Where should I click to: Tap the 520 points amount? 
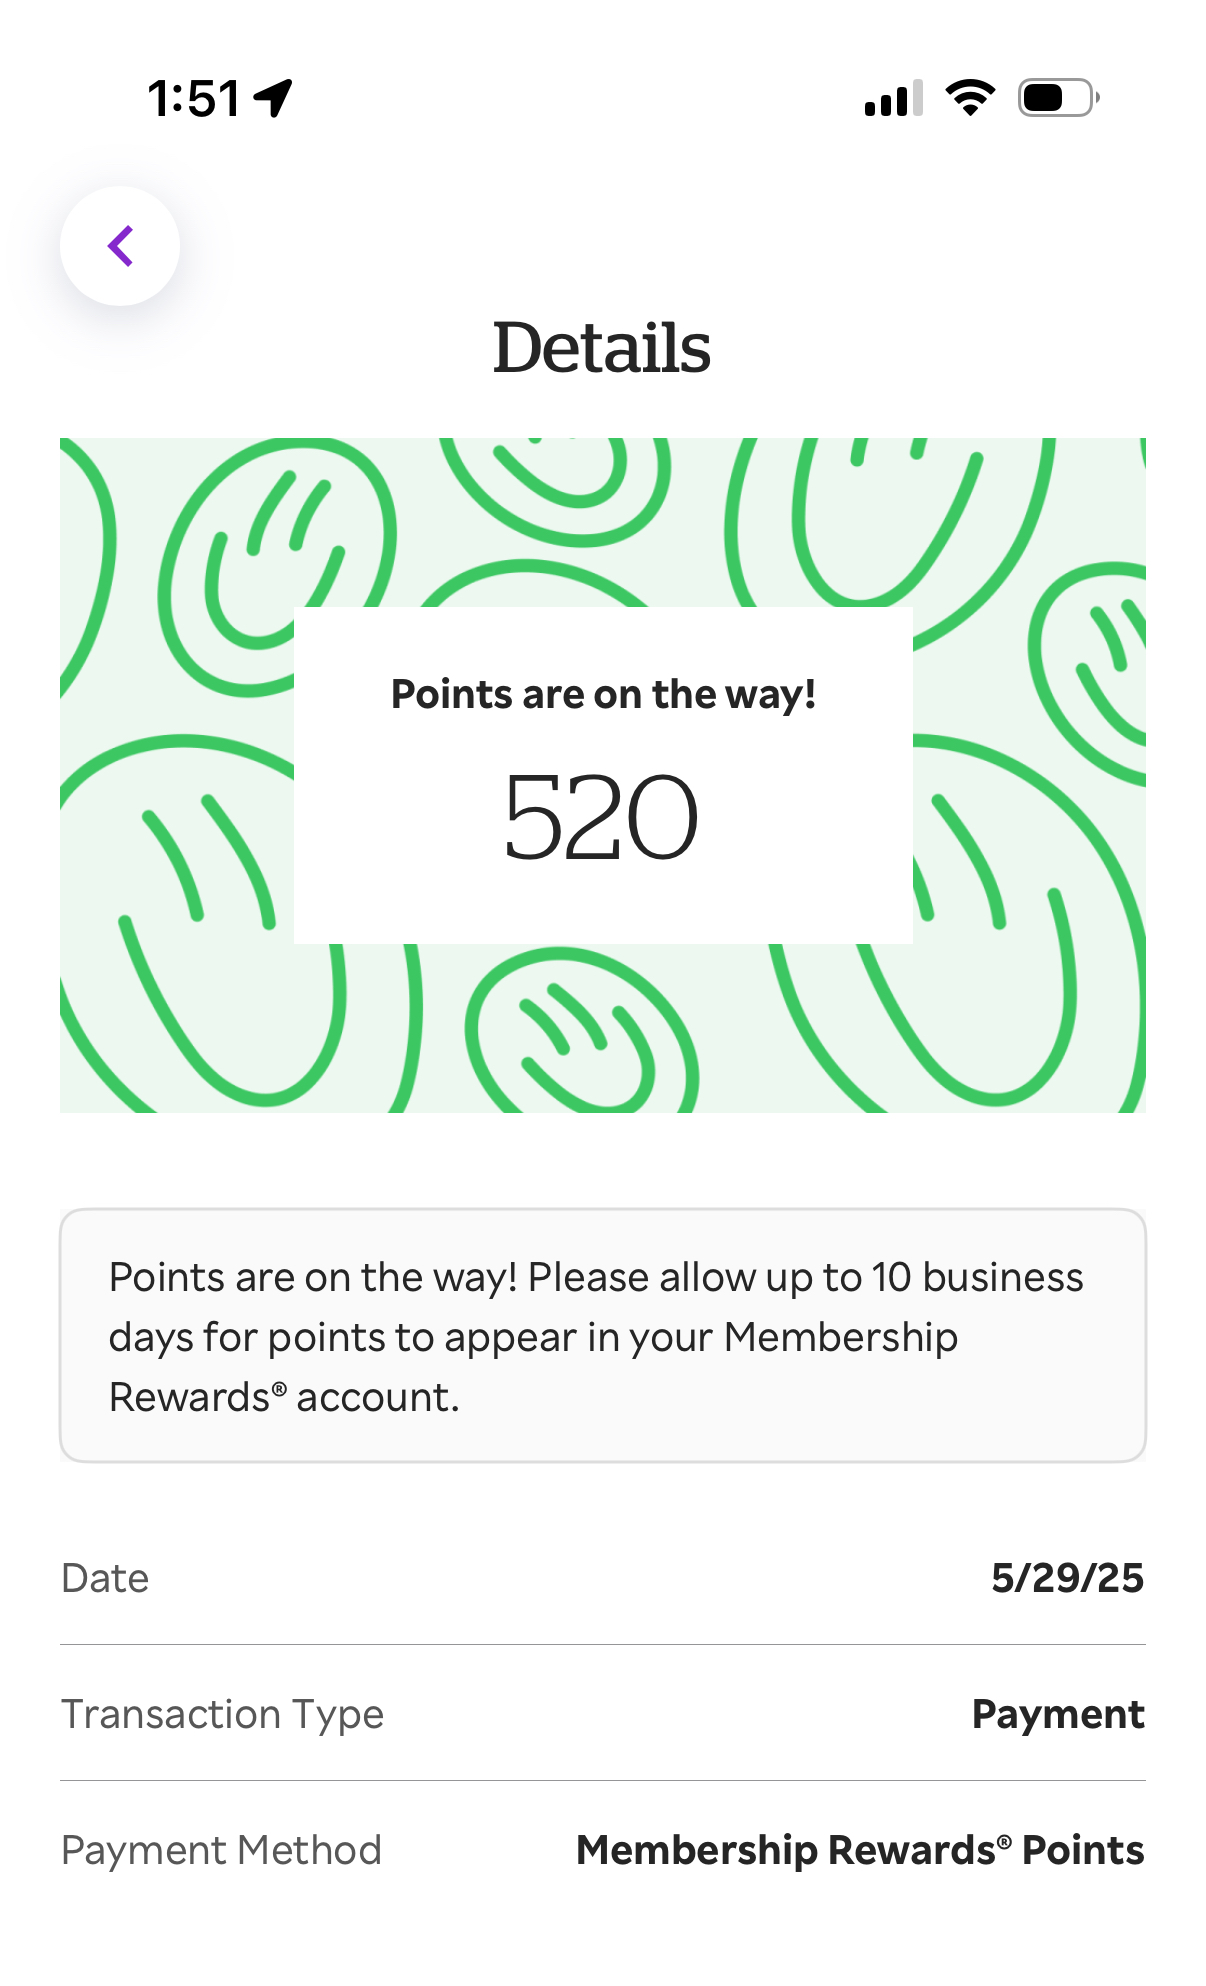pos(601,817)
